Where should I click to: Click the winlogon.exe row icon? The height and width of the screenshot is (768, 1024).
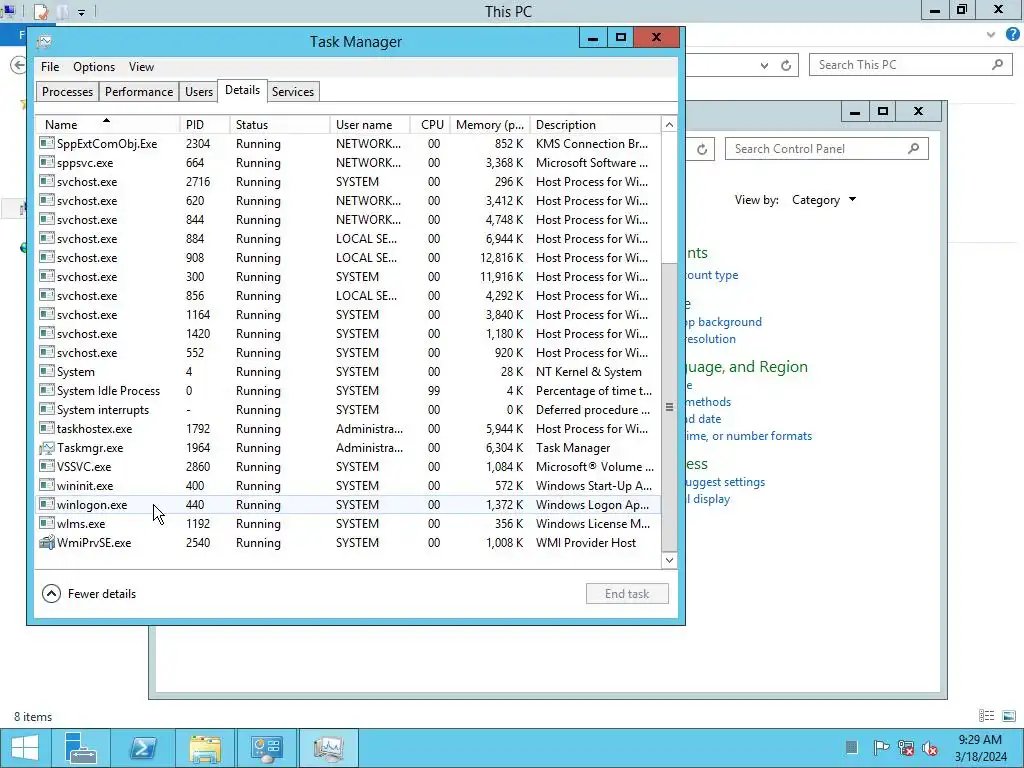click(x=46, y=505)
